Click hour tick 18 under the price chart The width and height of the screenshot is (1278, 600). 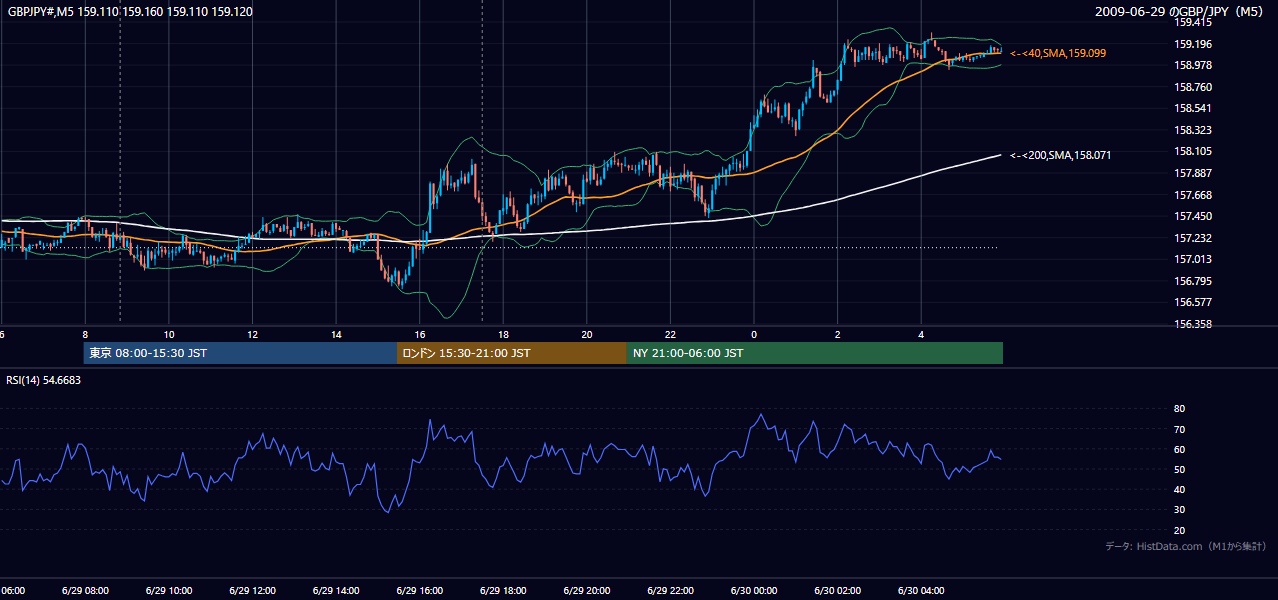pos(503,335)
